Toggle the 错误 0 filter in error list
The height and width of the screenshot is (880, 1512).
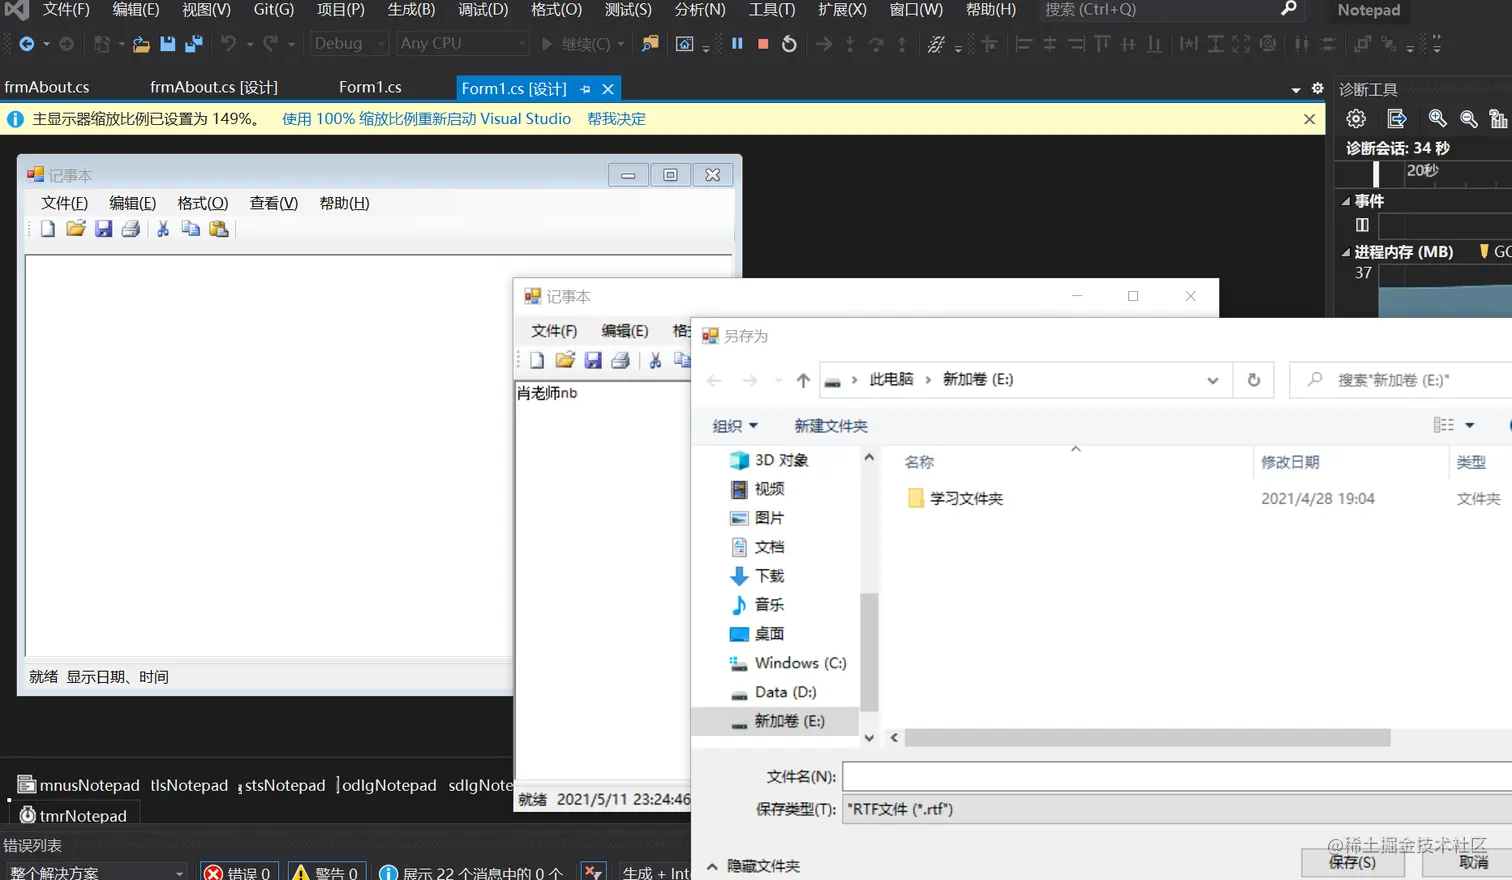[x=240, y=872]
